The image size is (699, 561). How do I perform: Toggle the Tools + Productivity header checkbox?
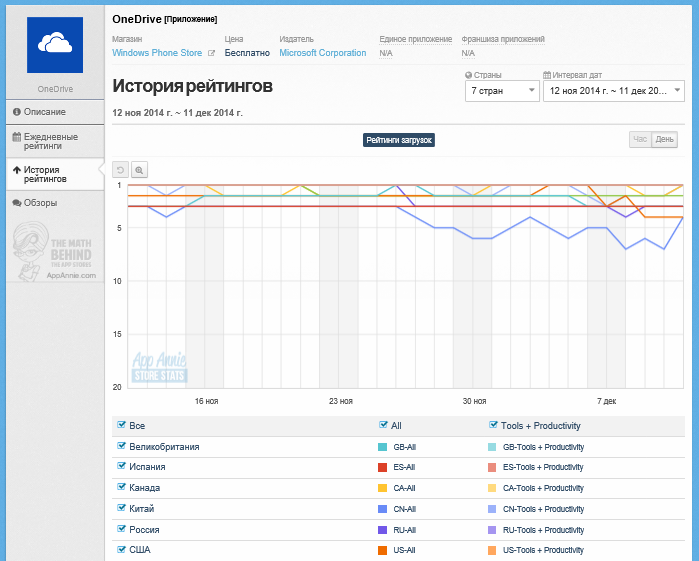tap(493, 425)
